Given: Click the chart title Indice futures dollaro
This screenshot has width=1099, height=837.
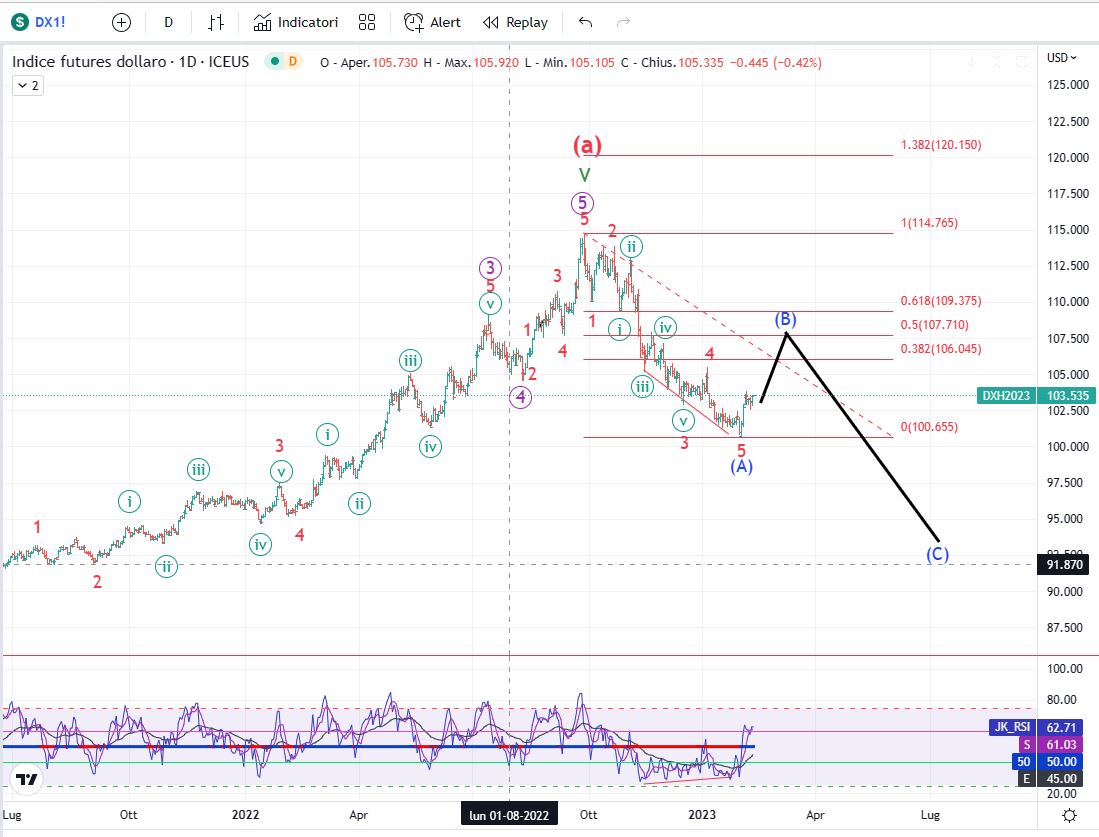Looking at the screenshot, I should coord(89,62).
